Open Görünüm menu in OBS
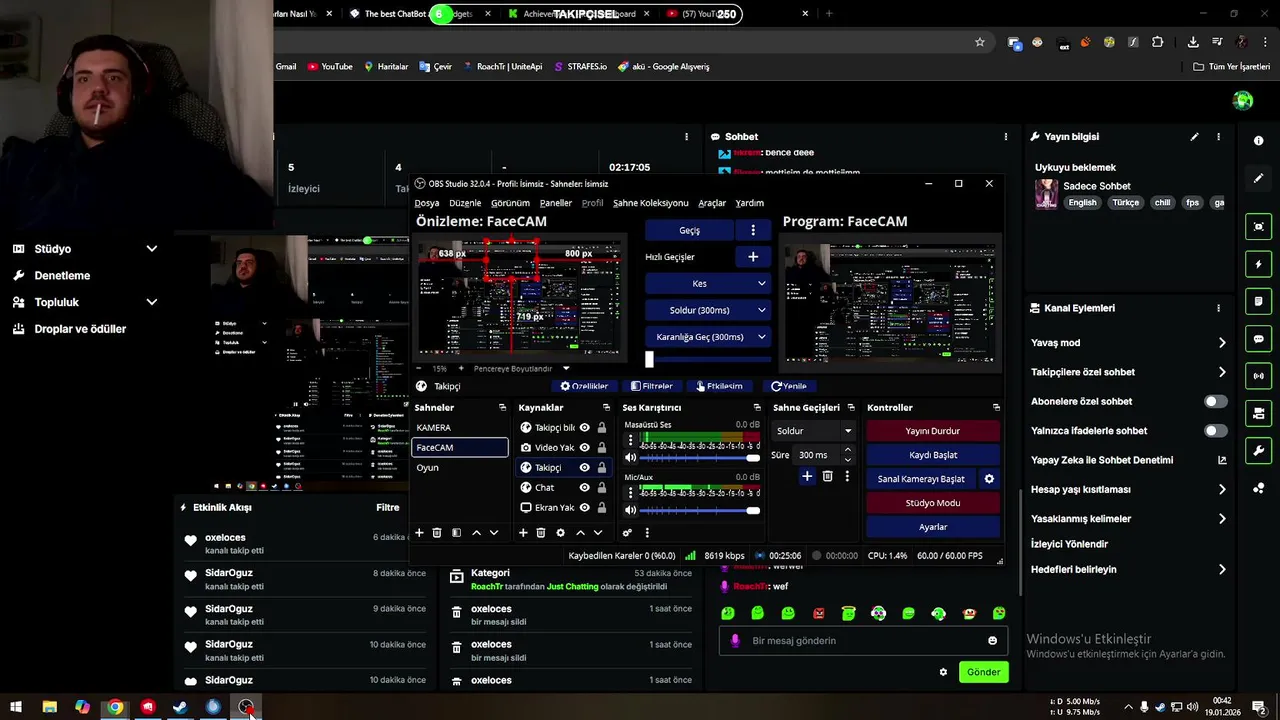Viewport: 1280px width, 720px height. 510,203
